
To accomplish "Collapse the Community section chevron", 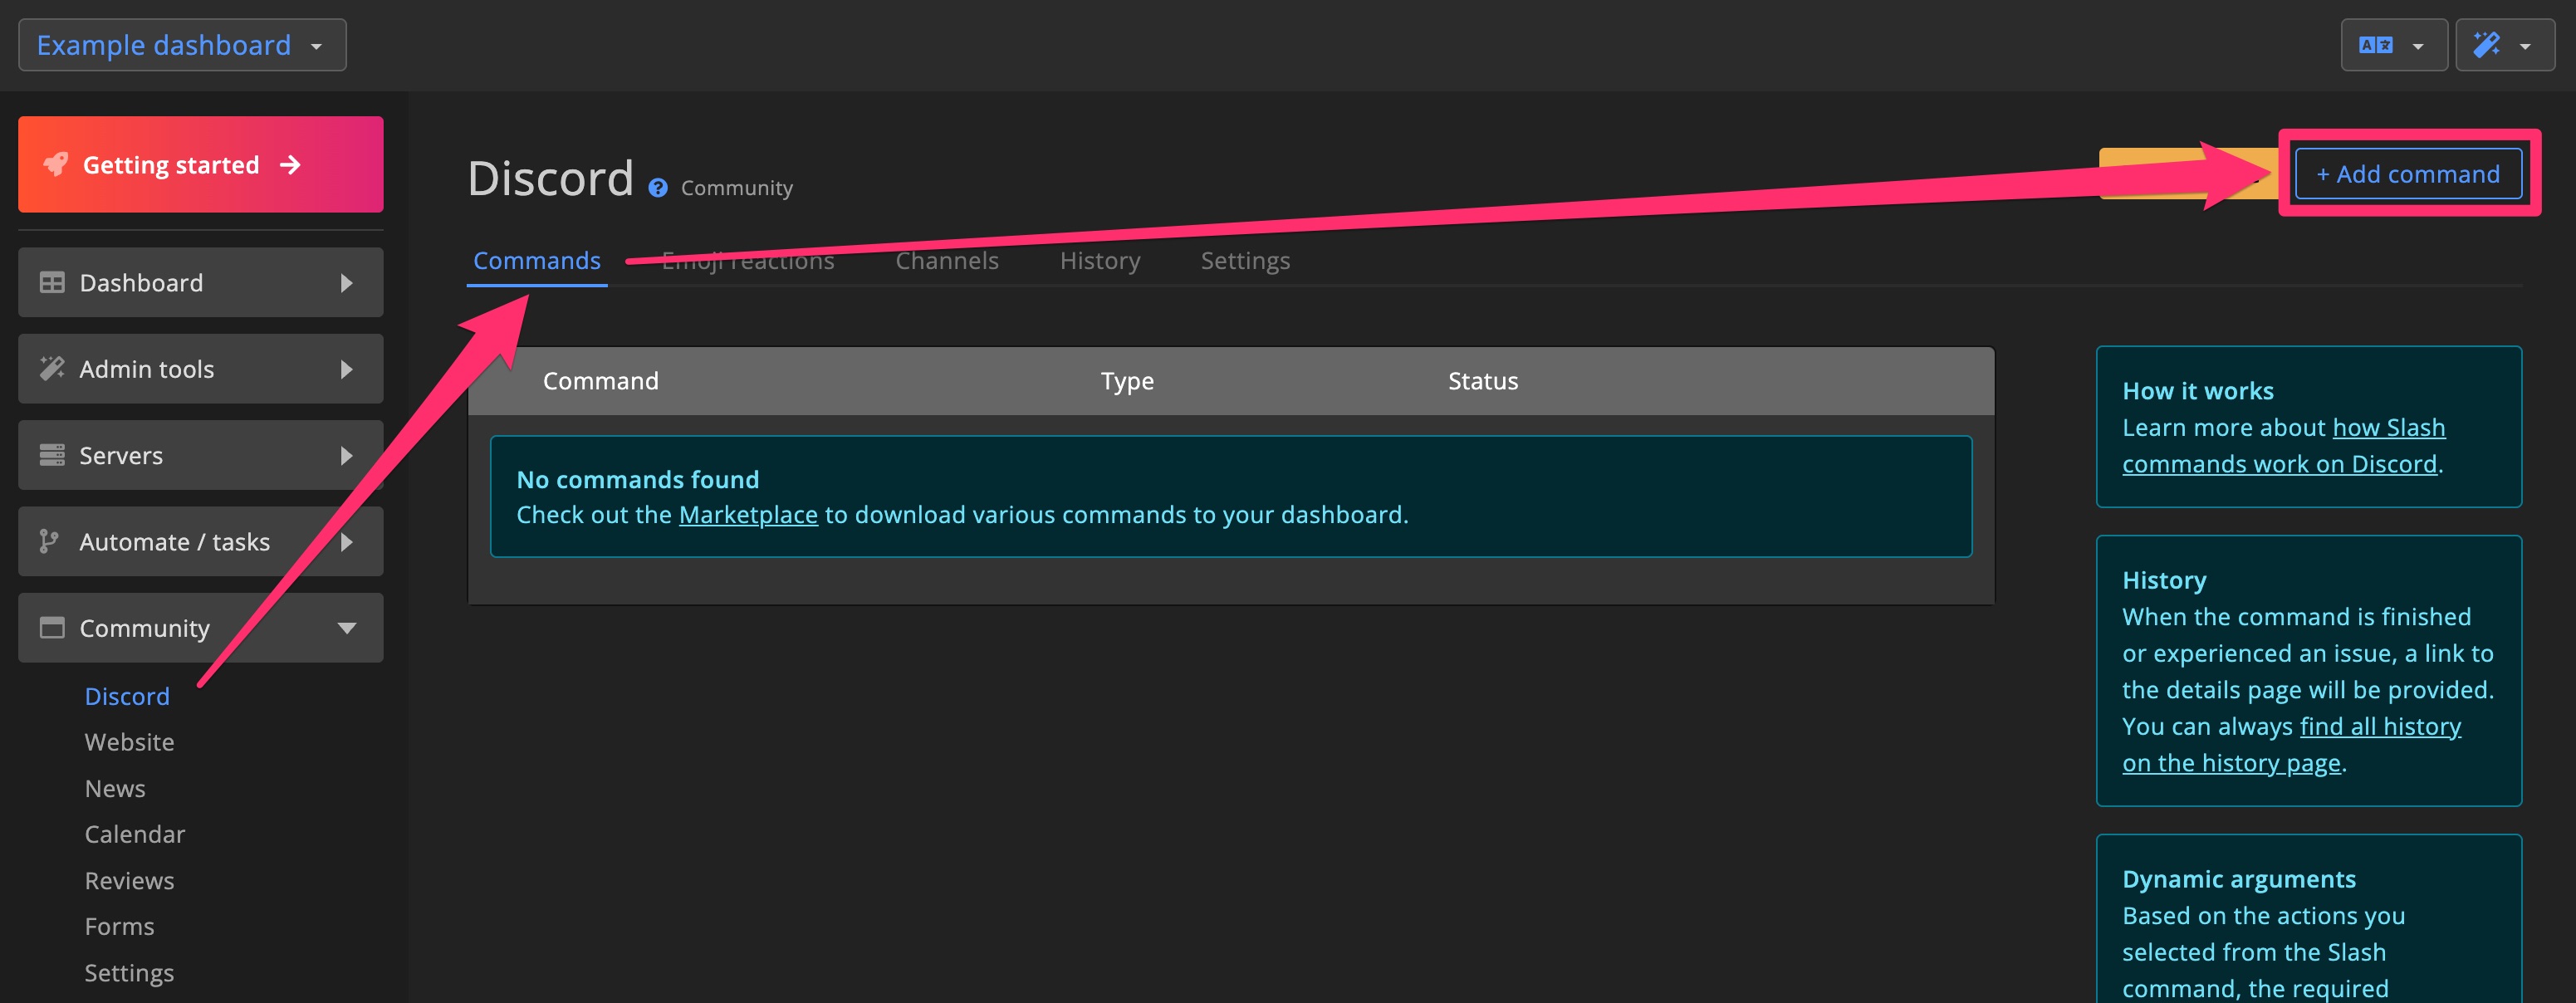I will click(347, 628).
